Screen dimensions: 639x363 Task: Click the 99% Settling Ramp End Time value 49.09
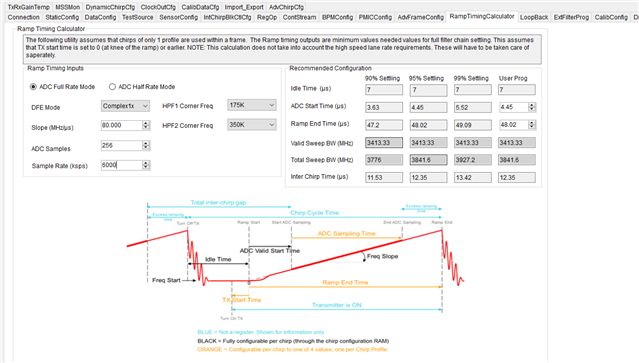tap(473, 125)
